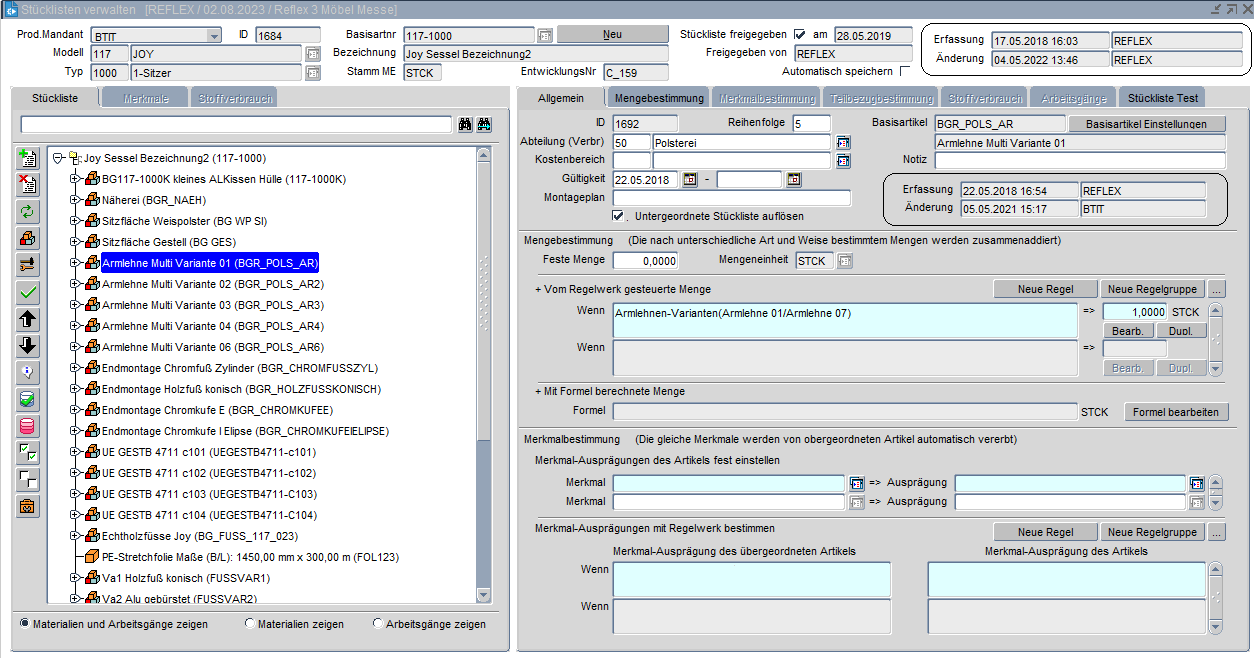The image size is (1254, 658).
Task: Enable the 'Automatisch speichern' checkbox
Action: (905, 72)
